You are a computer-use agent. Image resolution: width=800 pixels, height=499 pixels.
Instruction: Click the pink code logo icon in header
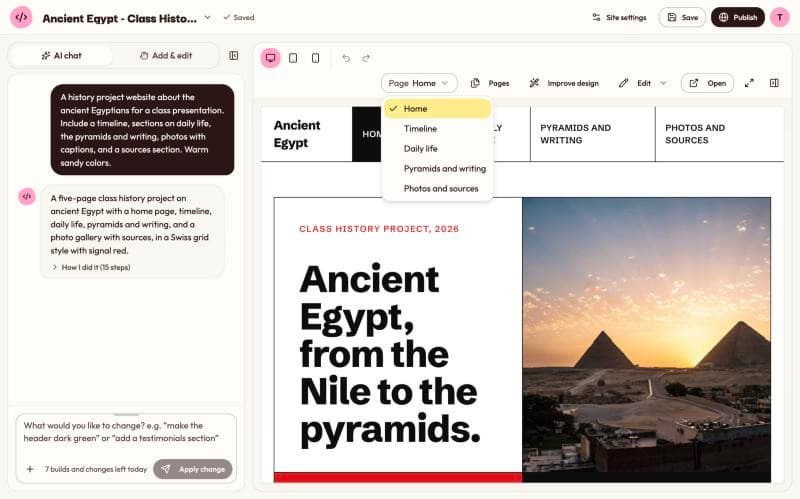click(x=21, y=17)
